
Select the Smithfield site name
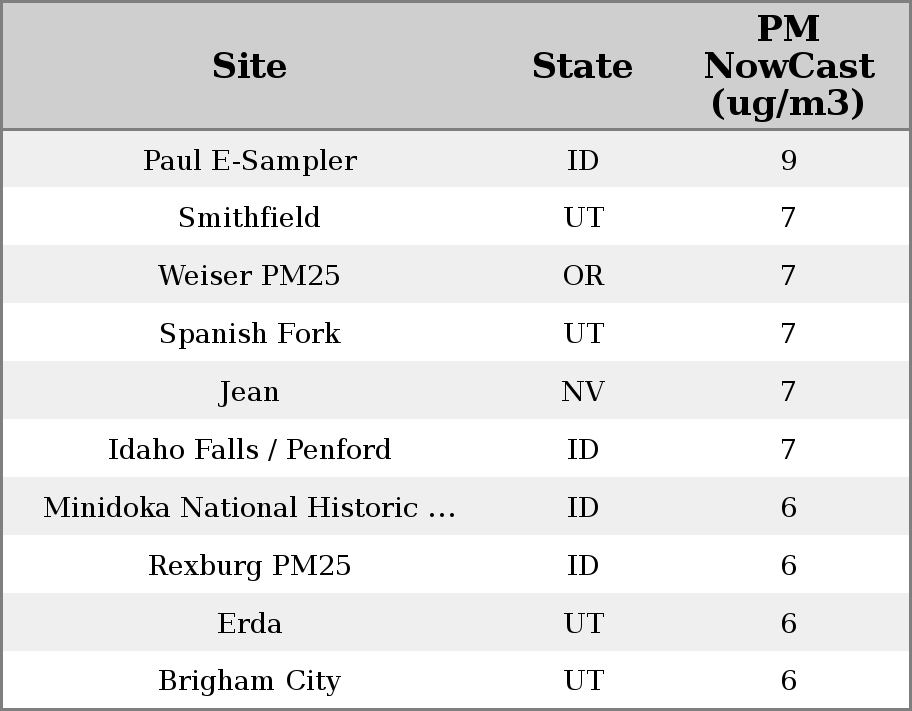tap(249, 218)
